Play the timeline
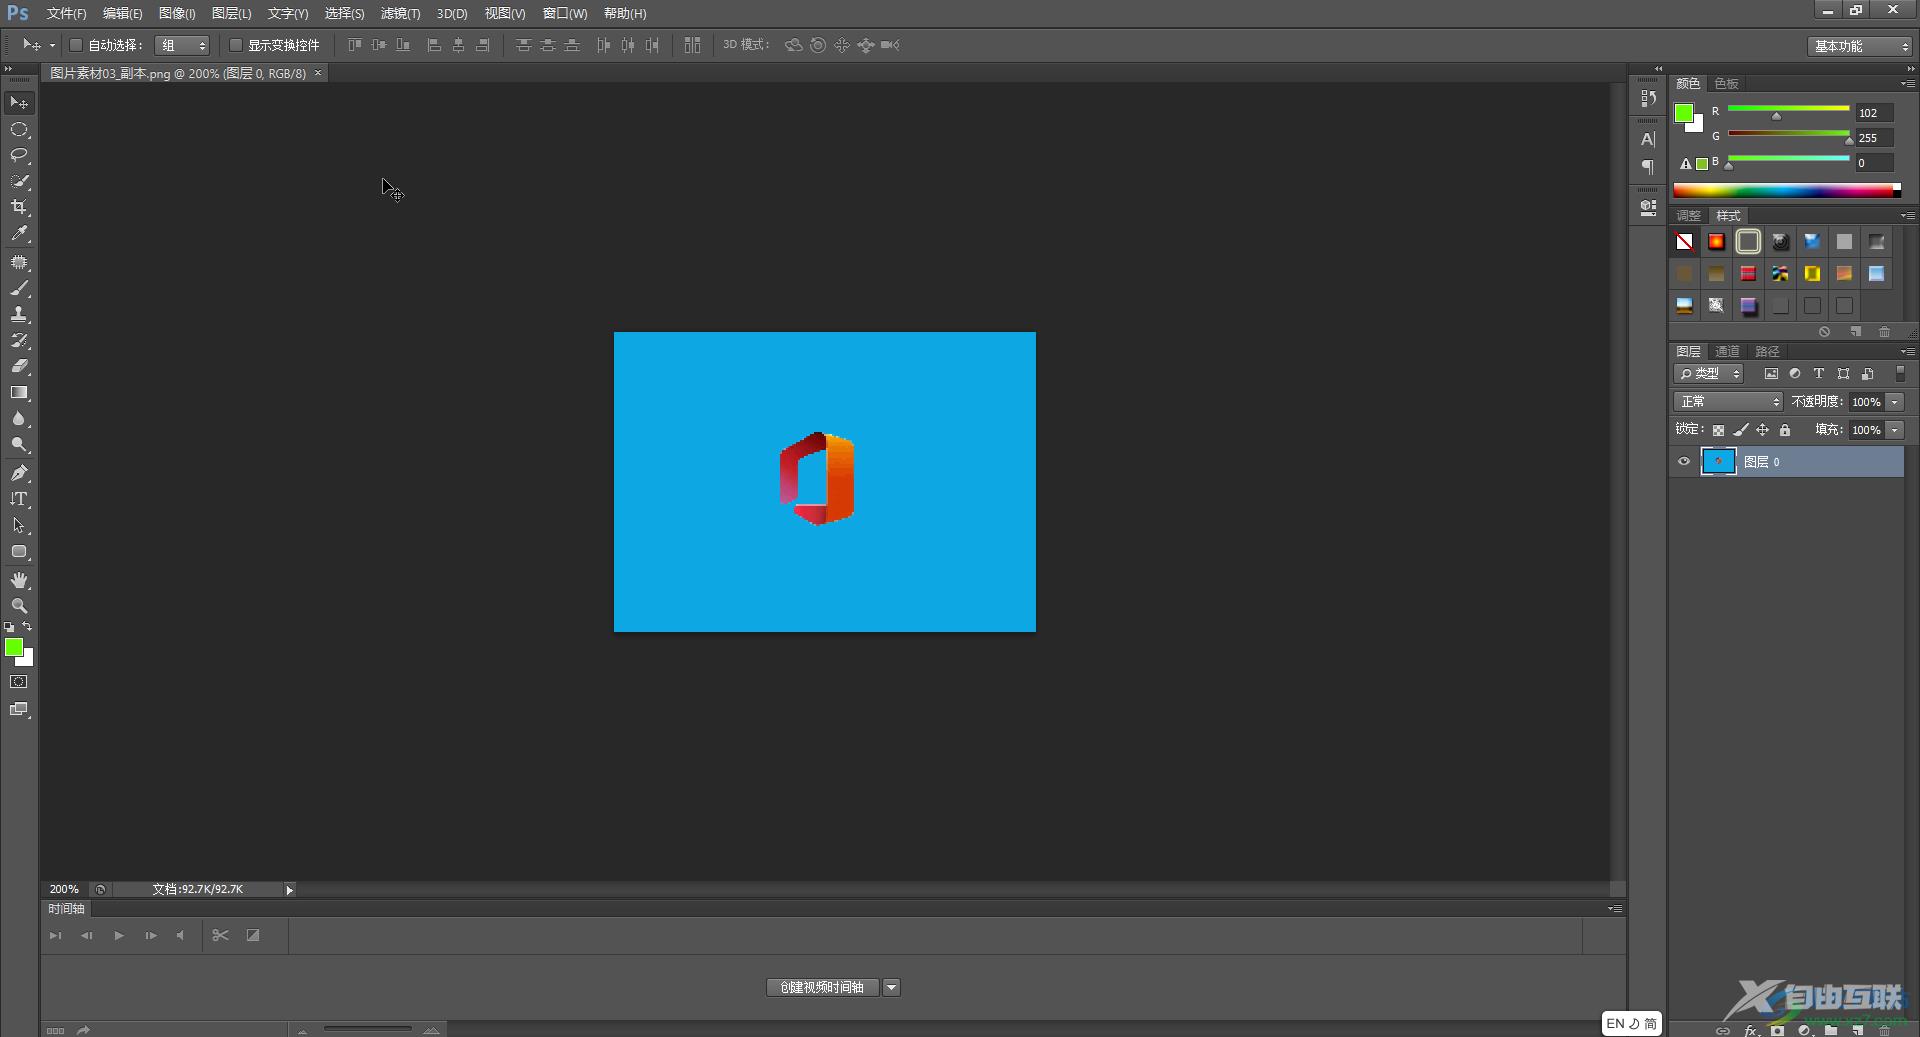The height and width of the screenshot is (1037, 1920). [x=119, y=936]
